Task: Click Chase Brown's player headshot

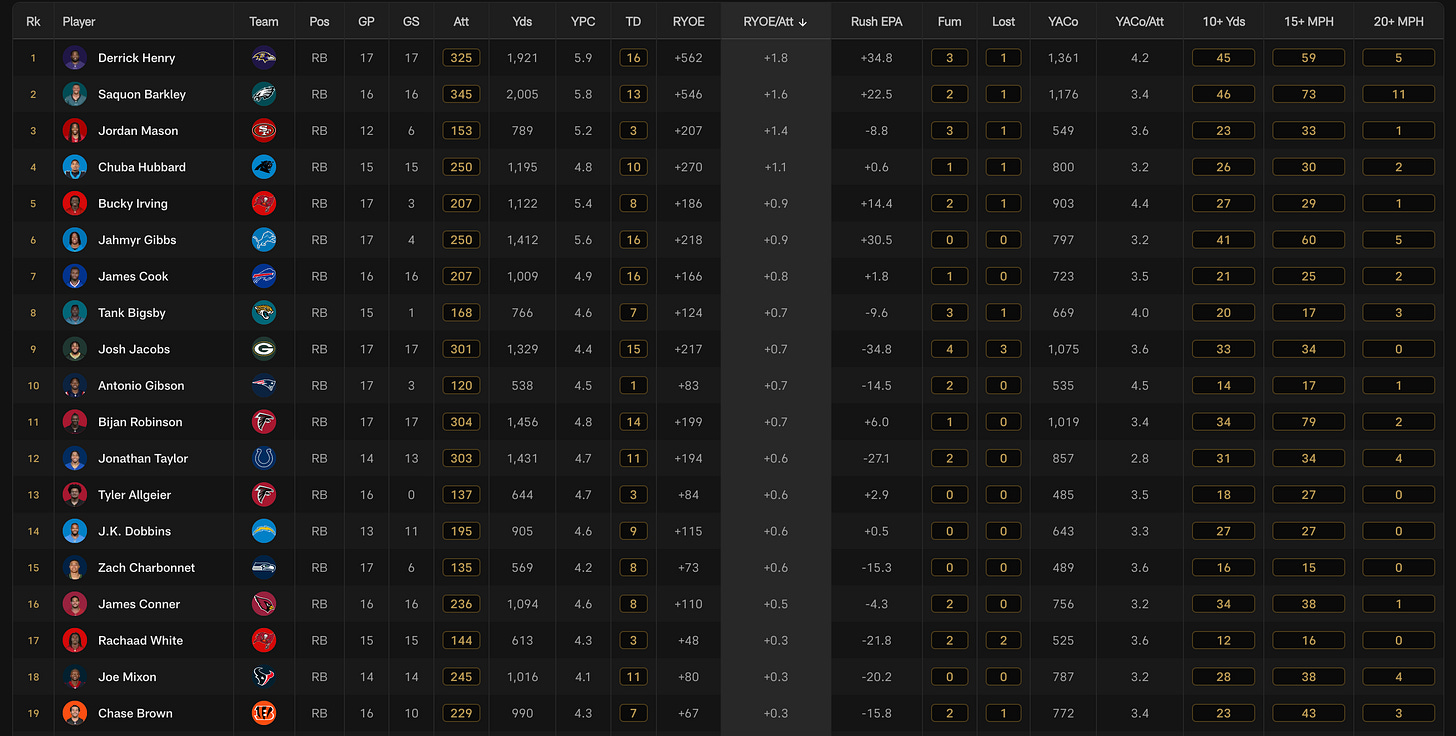Action: coord(75,713)
